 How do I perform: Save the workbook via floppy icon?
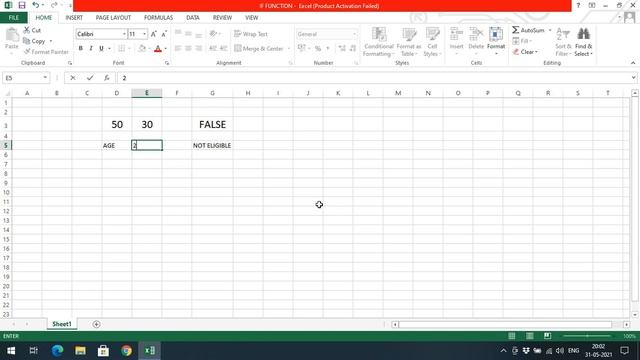click(x=22, y=5)
